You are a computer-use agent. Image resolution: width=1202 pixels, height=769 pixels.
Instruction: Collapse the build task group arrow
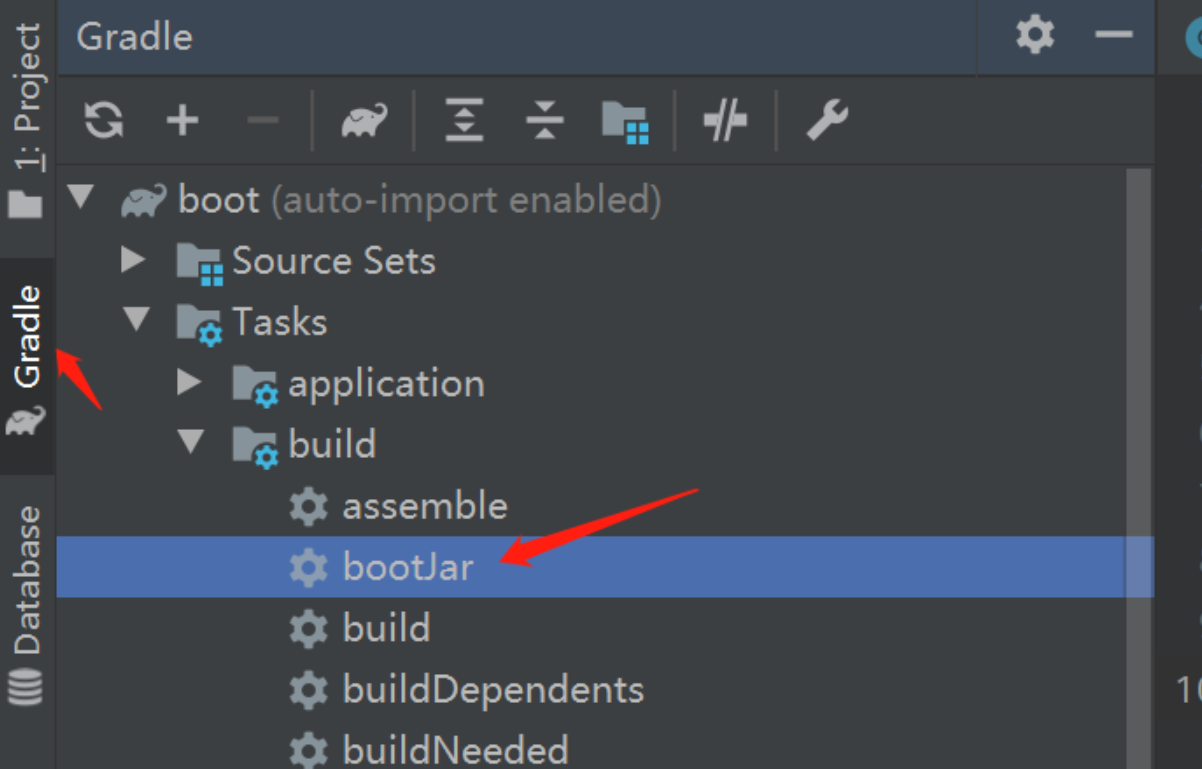[x=192, y=443]
